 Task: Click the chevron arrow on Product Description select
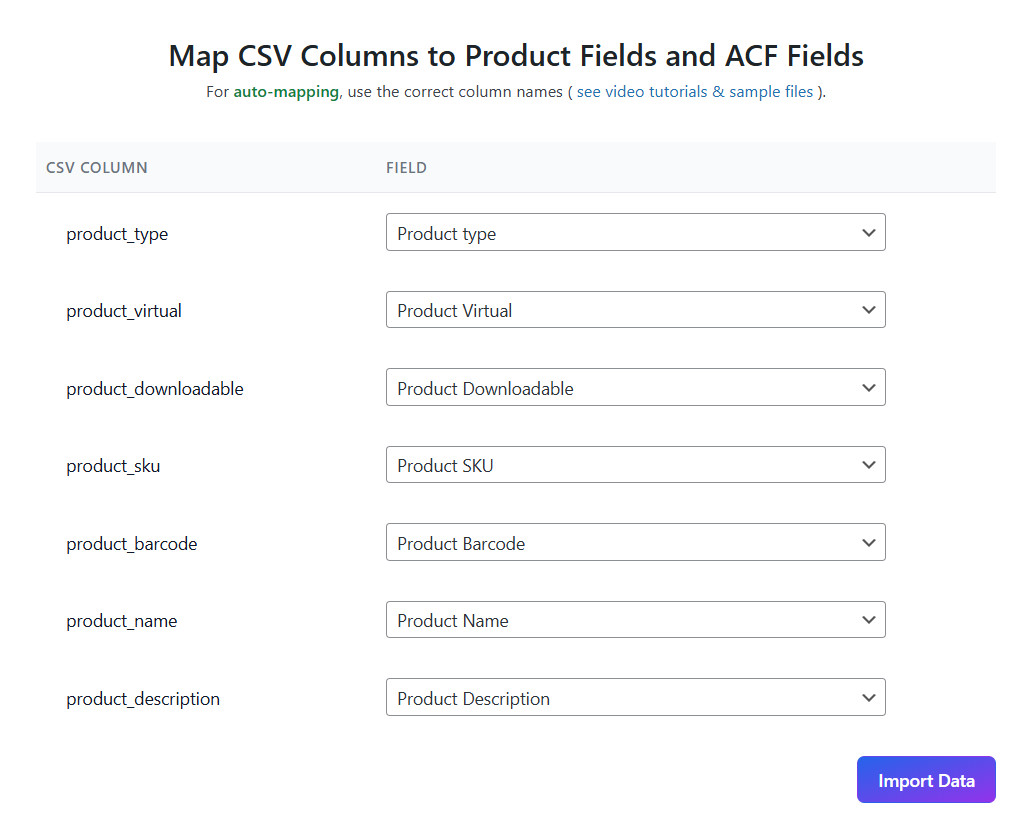tap(868, 697)
